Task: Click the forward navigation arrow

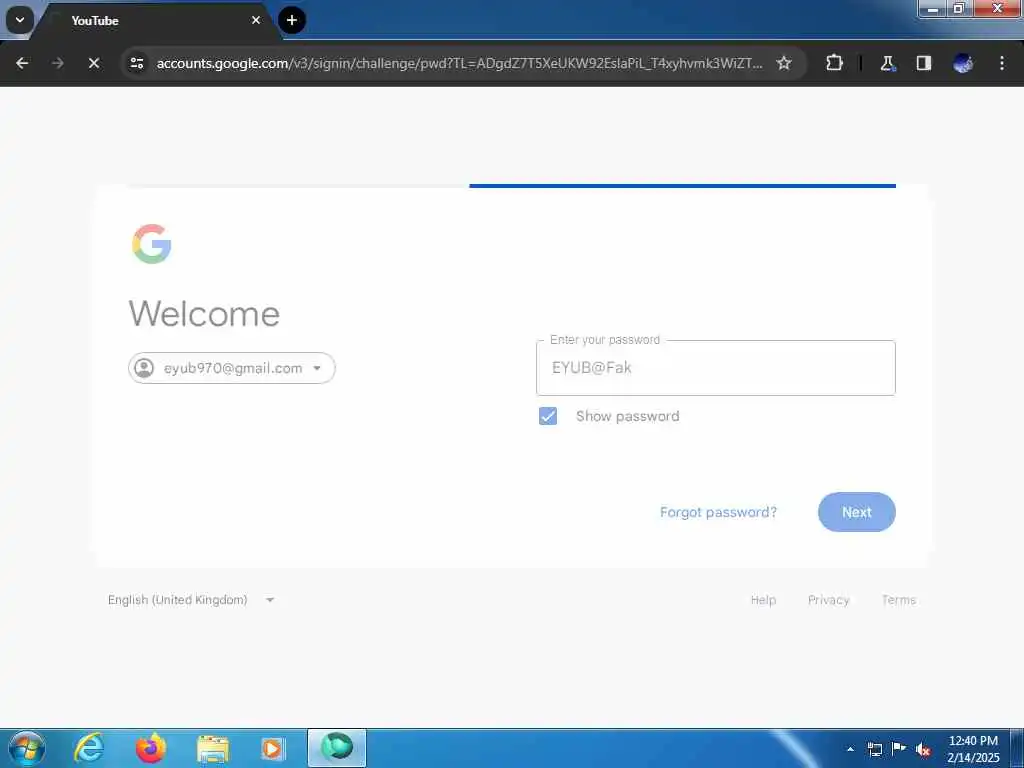Action: click(57, 63)
